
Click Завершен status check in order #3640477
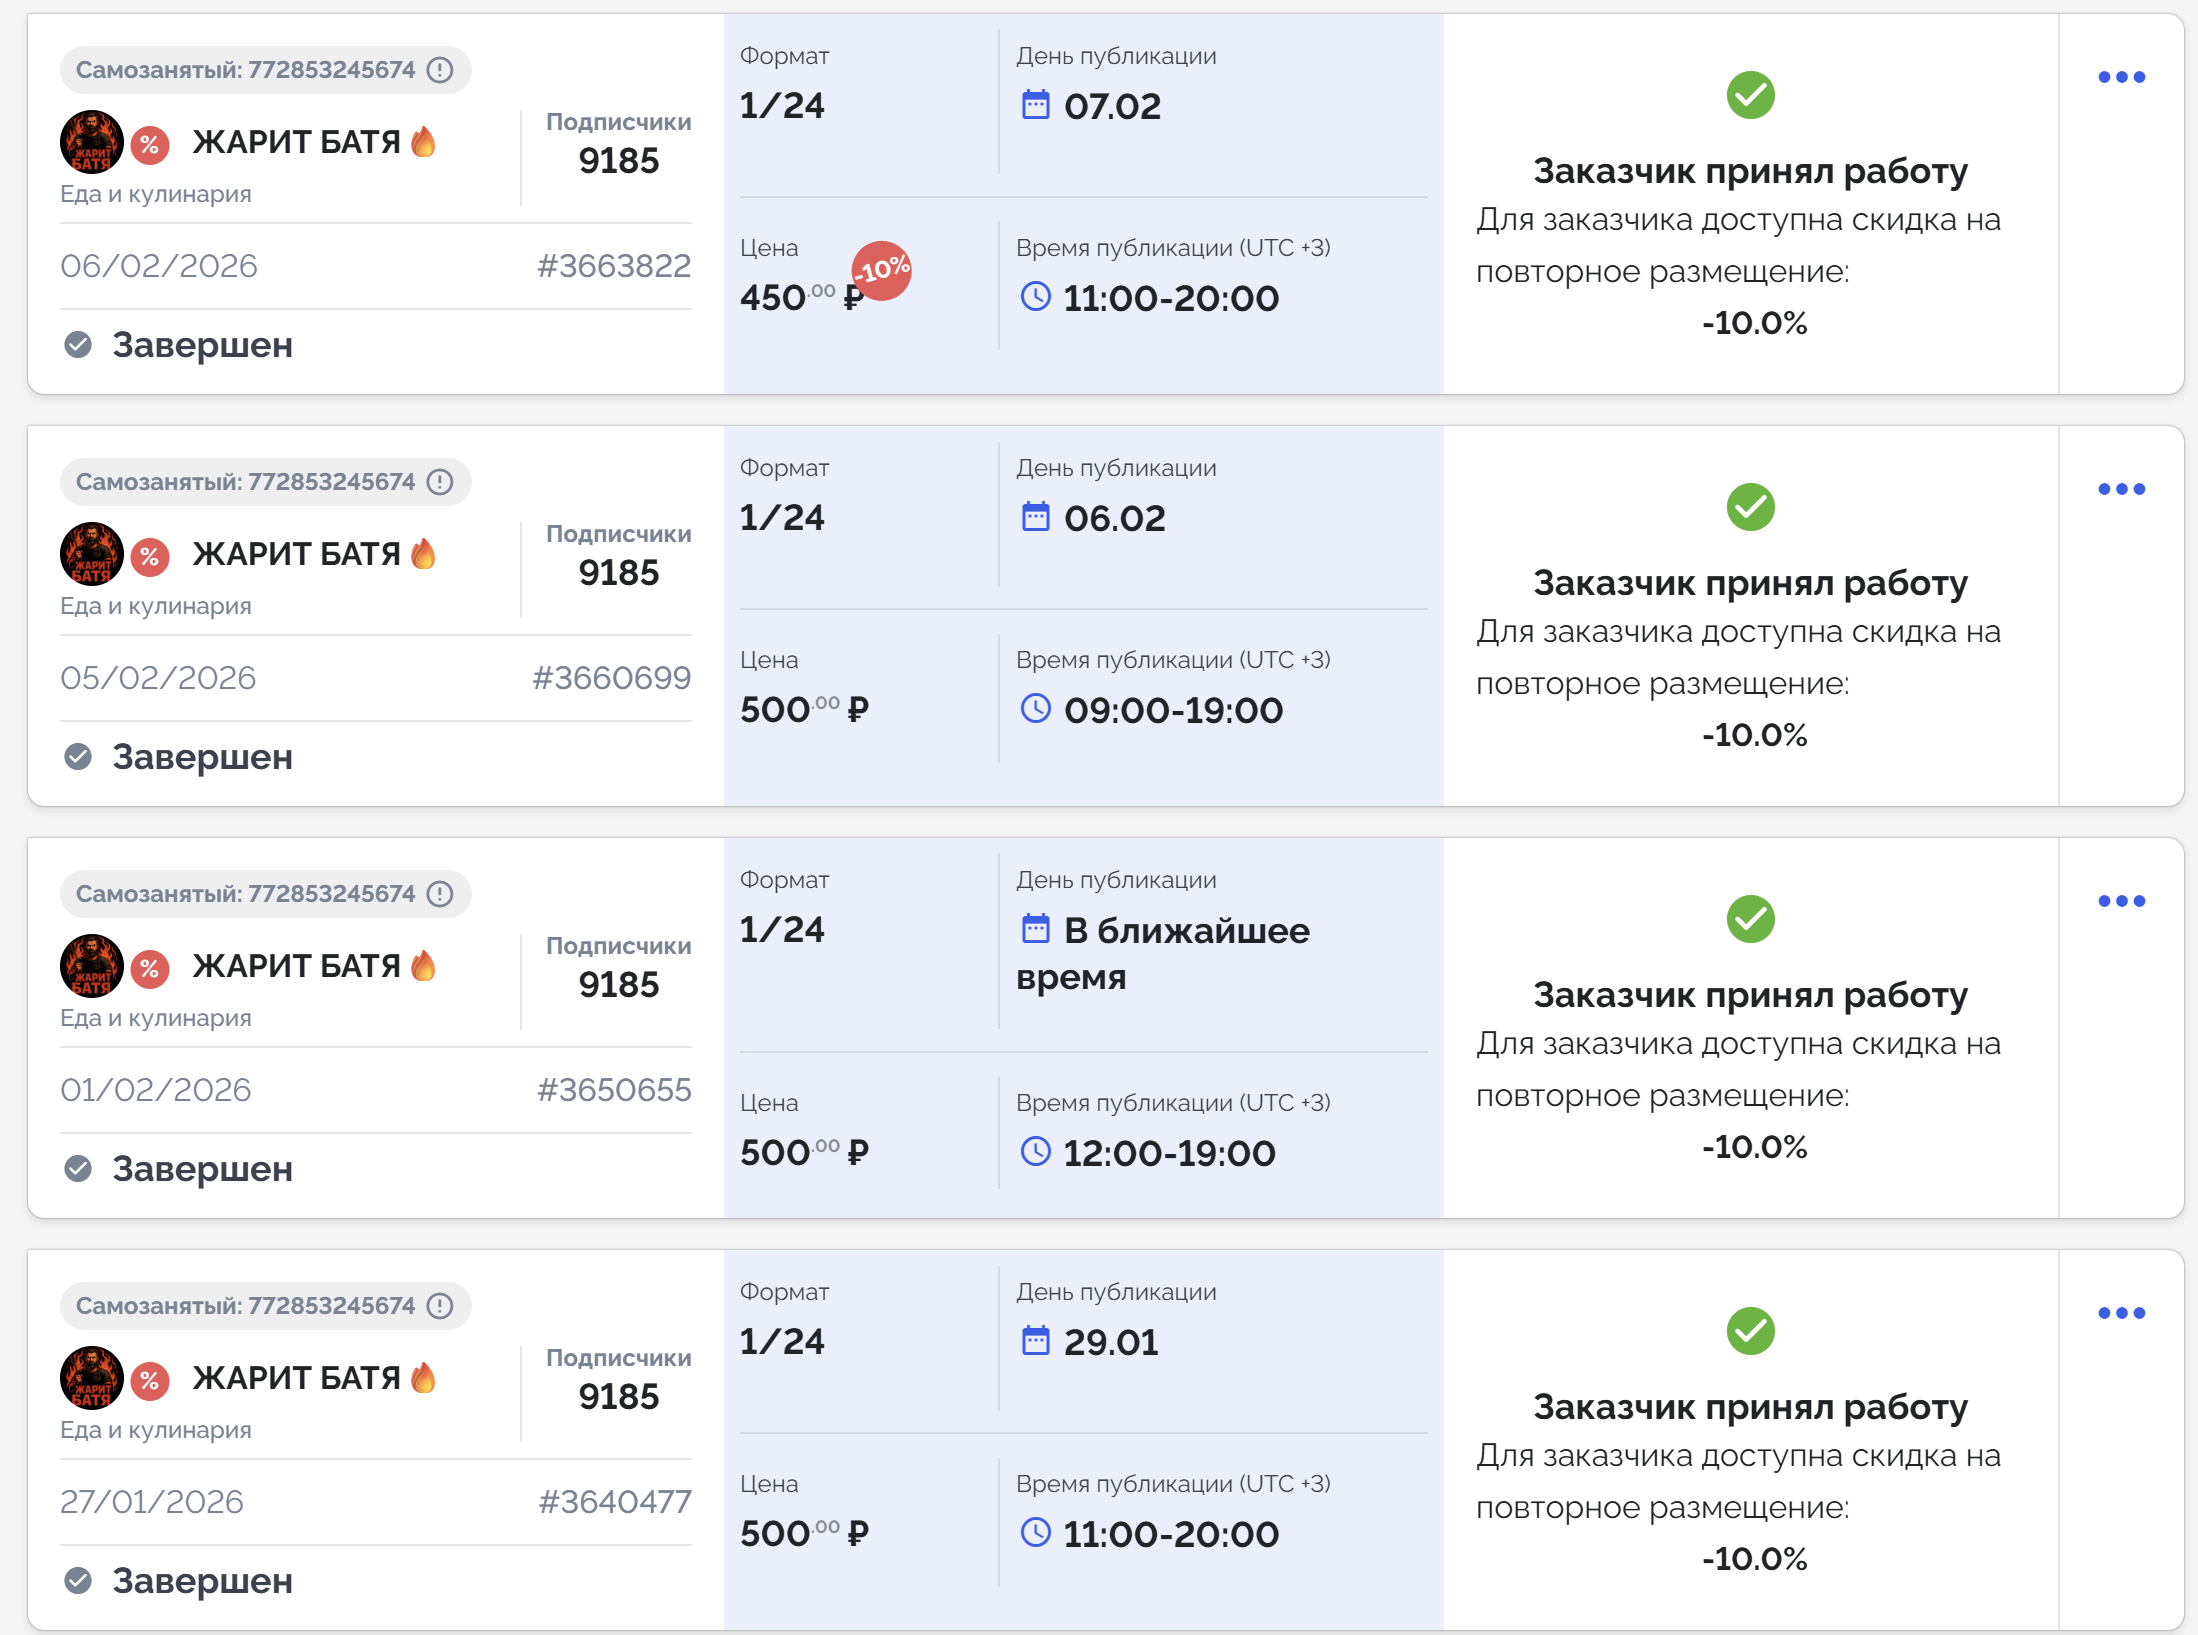[x=78, y=1581]
